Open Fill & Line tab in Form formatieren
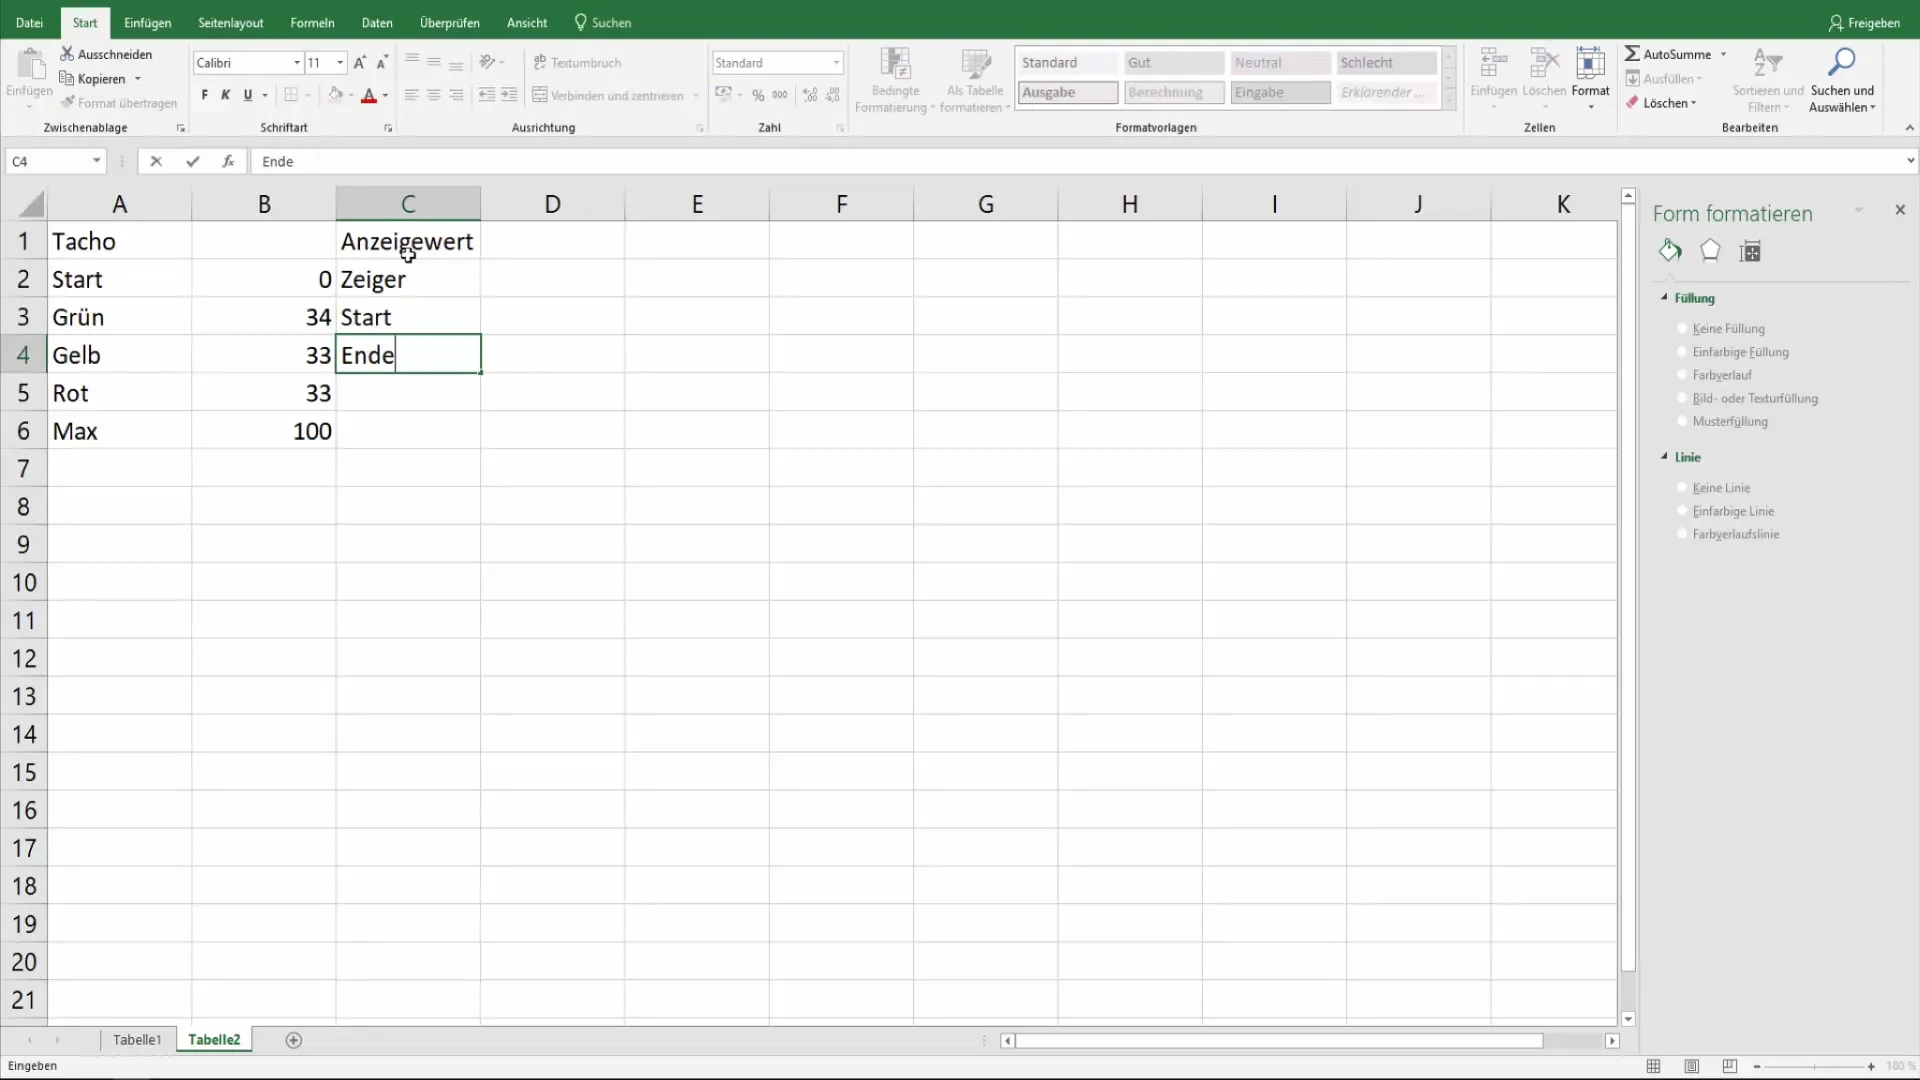The width and height of the screenshot is (1920, 1080). tap(1670, 251)
